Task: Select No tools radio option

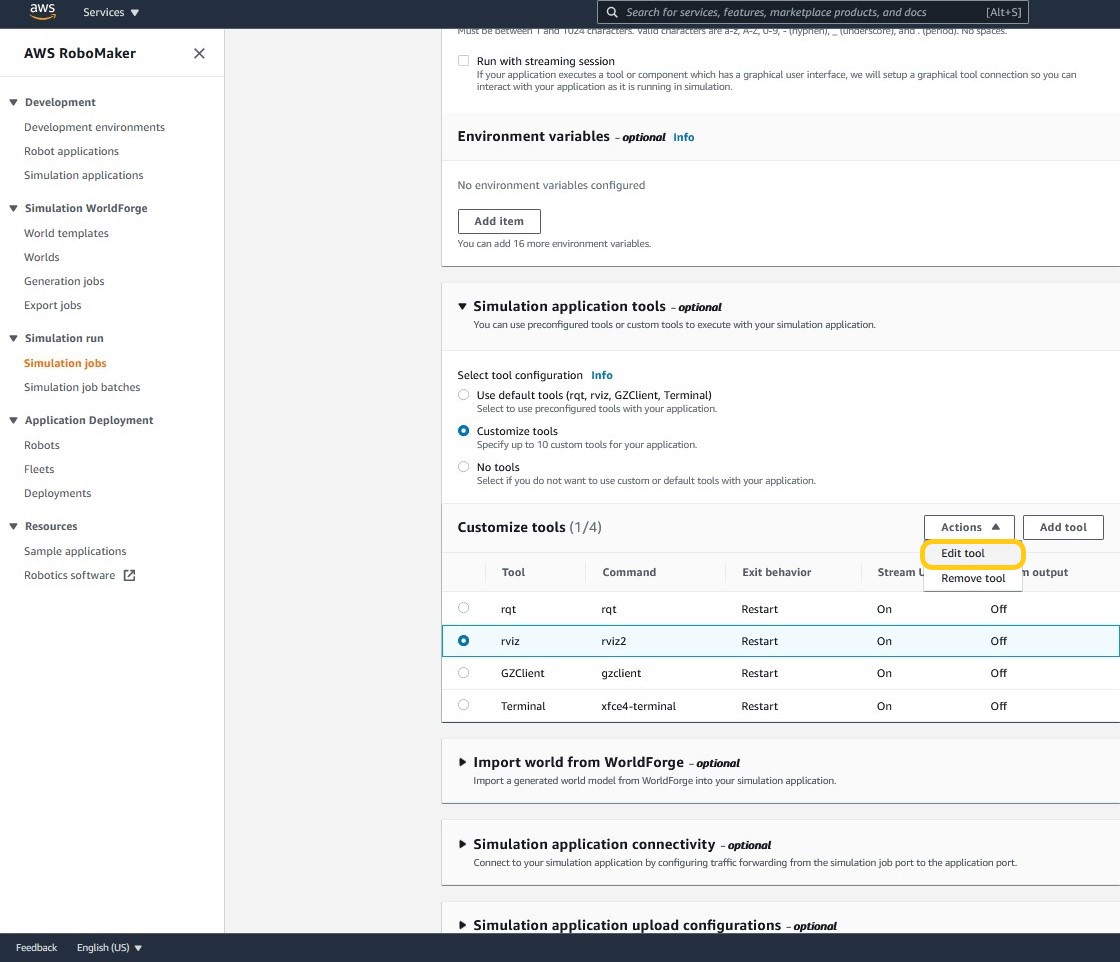Action: (x=464, y=466)
